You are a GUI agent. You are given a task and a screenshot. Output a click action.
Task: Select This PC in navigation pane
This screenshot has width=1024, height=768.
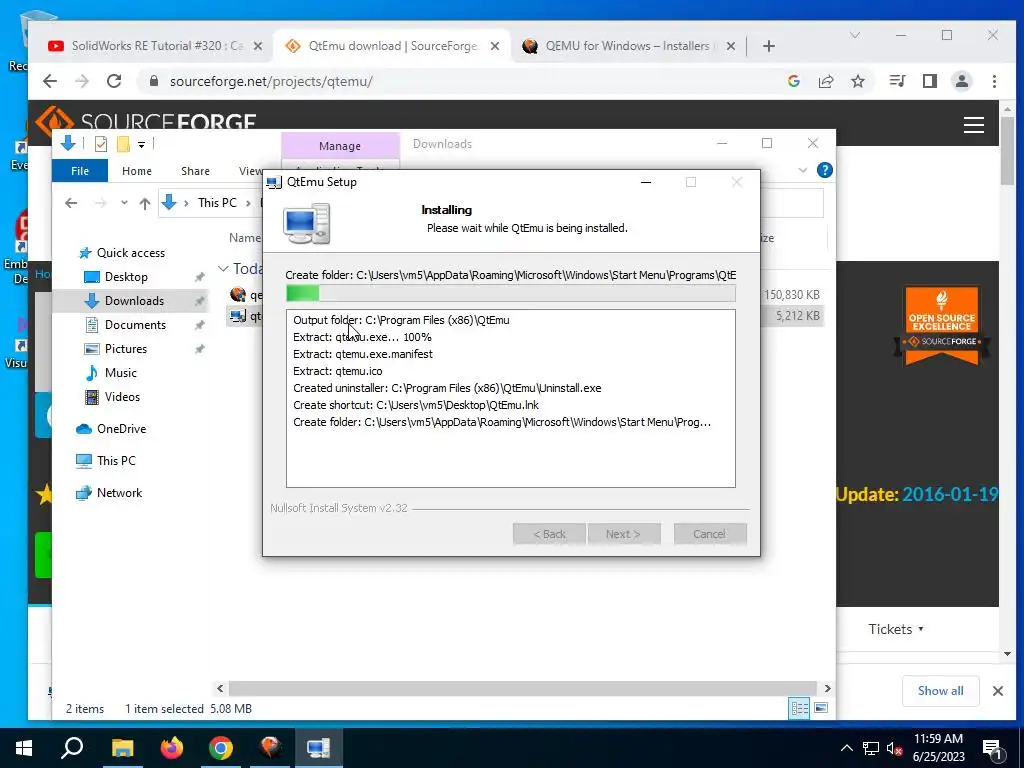click(116, 461)
